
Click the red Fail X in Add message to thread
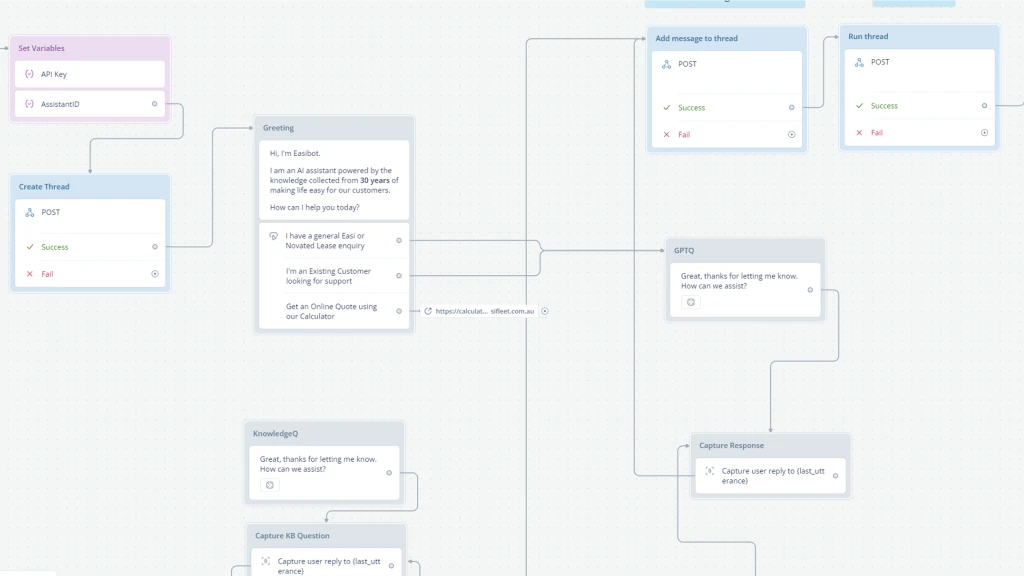click(x=666, y=134)
